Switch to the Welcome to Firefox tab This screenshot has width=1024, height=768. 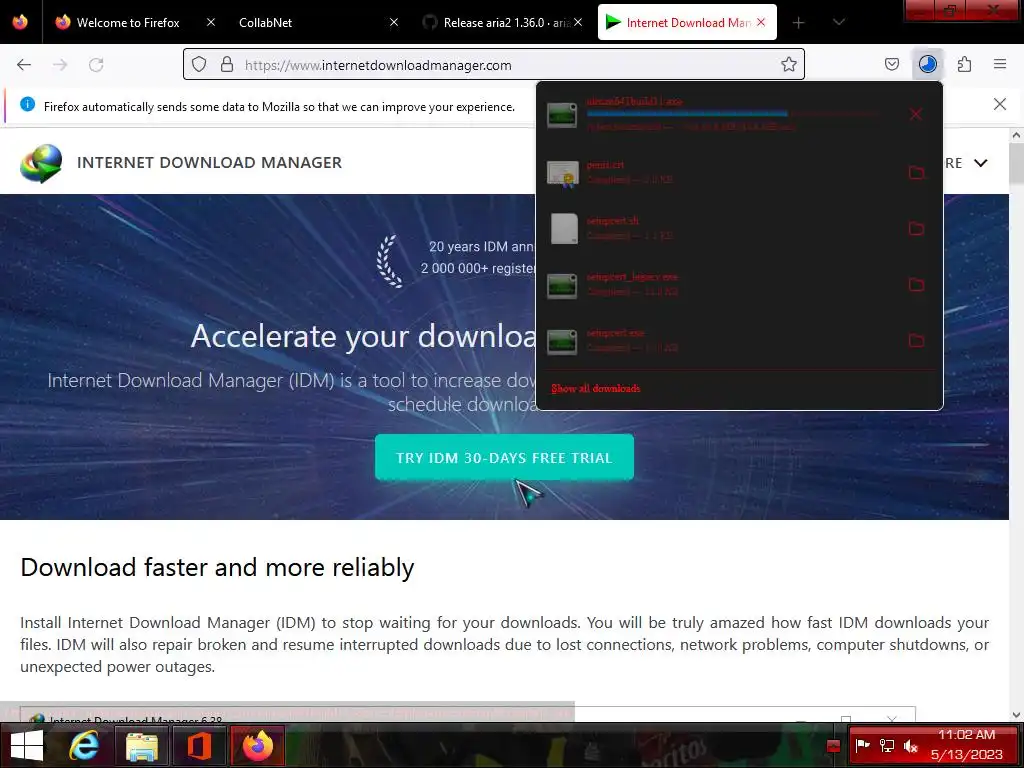(x=127, y=22)
